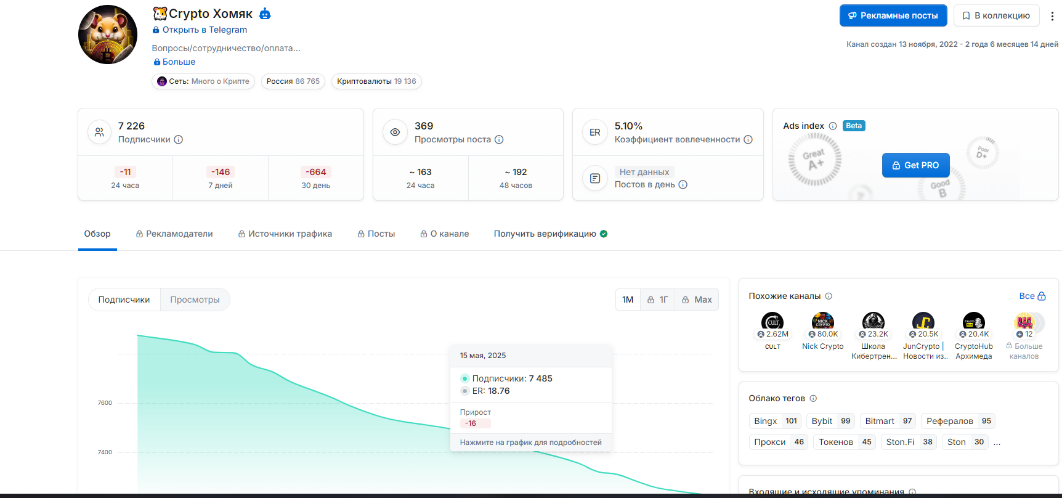Click the subscribers people icon
The height and width of the screenshot is (498, 1062).
pos(100,133)
